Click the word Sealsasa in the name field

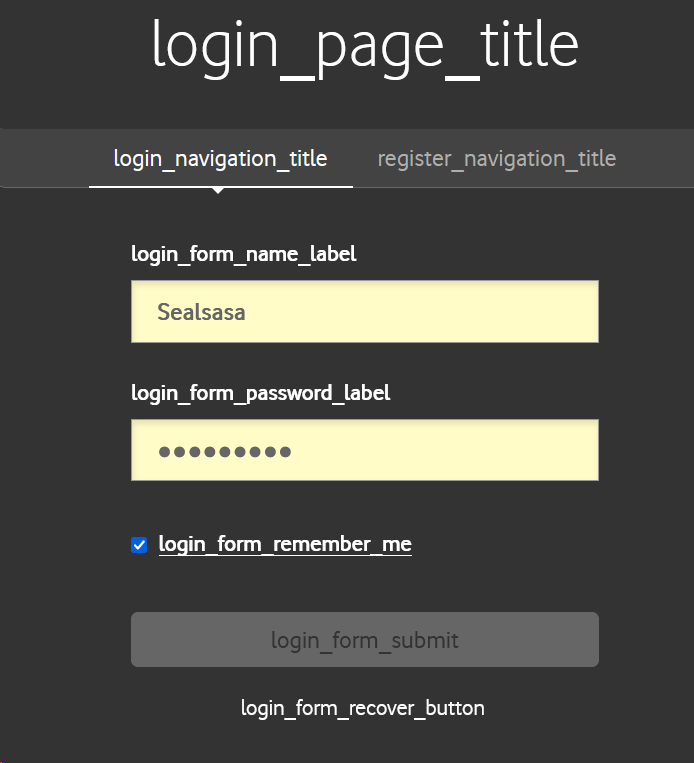click(201, 312)
